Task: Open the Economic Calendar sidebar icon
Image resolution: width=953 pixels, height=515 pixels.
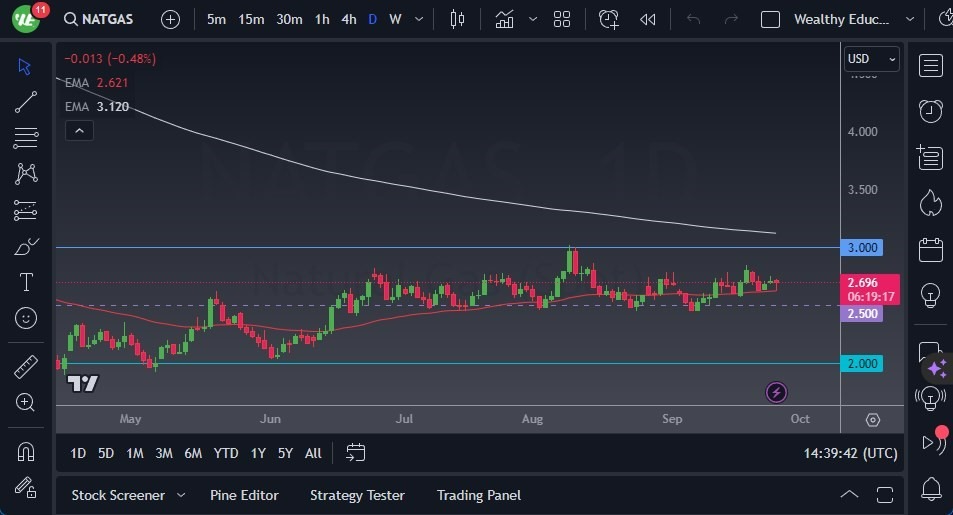Action: coord(931,249)
